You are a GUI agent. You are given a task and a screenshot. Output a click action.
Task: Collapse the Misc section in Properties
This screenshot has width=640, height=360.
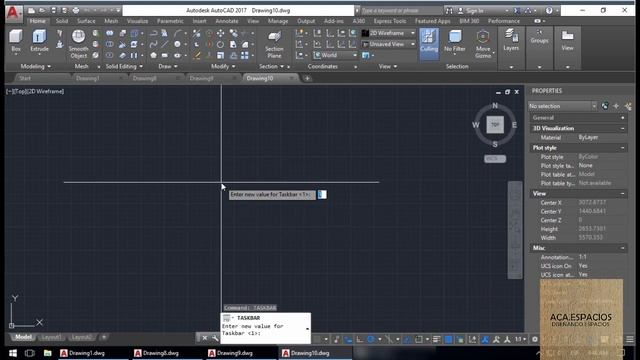pos(622,248)
